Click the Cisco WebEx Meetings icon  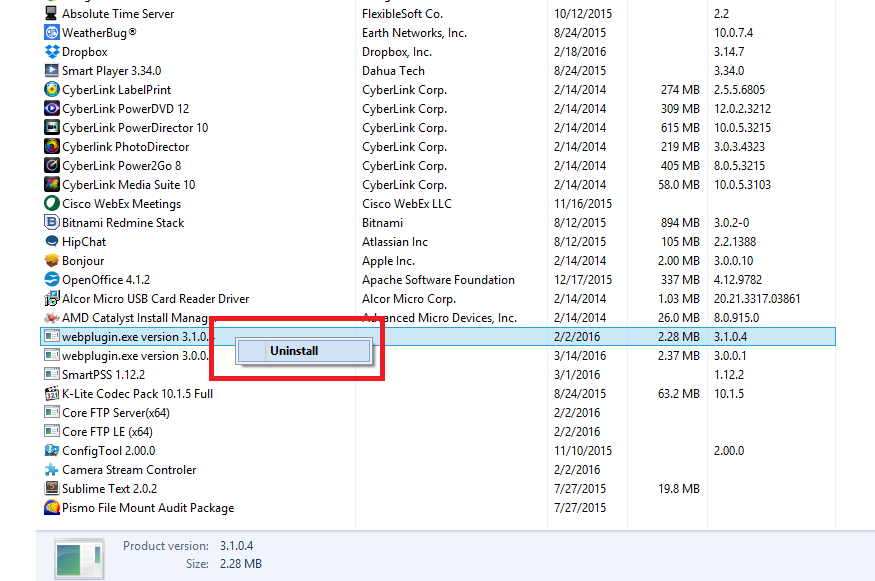[52, 204]
